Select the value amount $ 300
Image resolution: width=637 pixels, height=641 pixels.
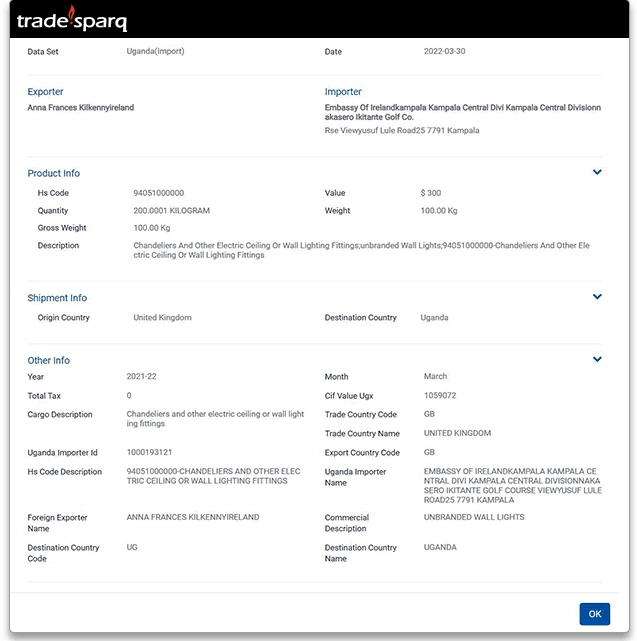431,193
